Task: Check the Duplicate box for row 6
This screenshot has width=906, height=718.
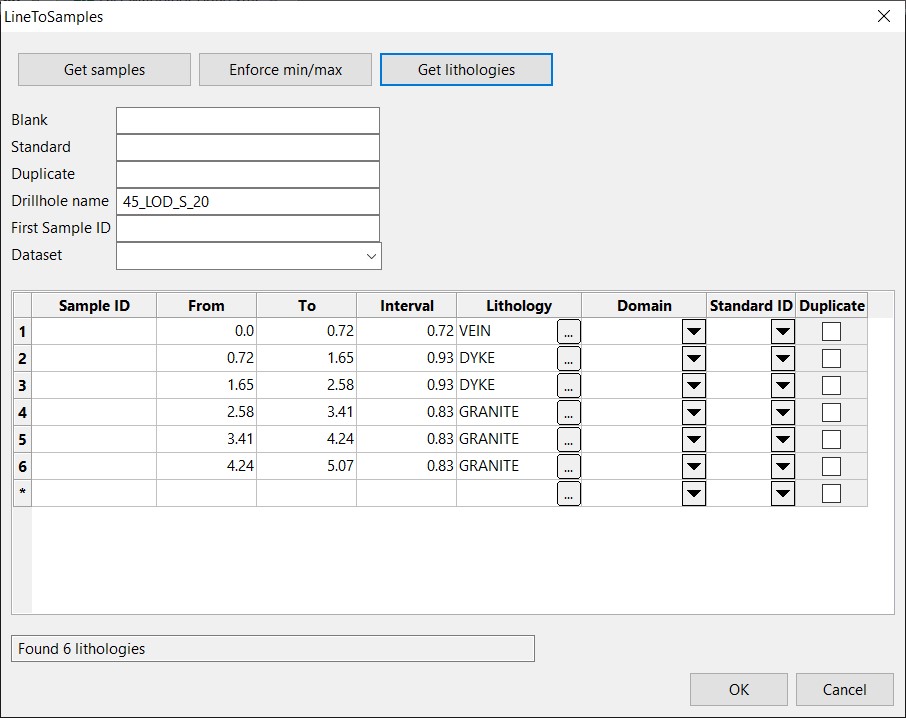Action: (831, 466)
